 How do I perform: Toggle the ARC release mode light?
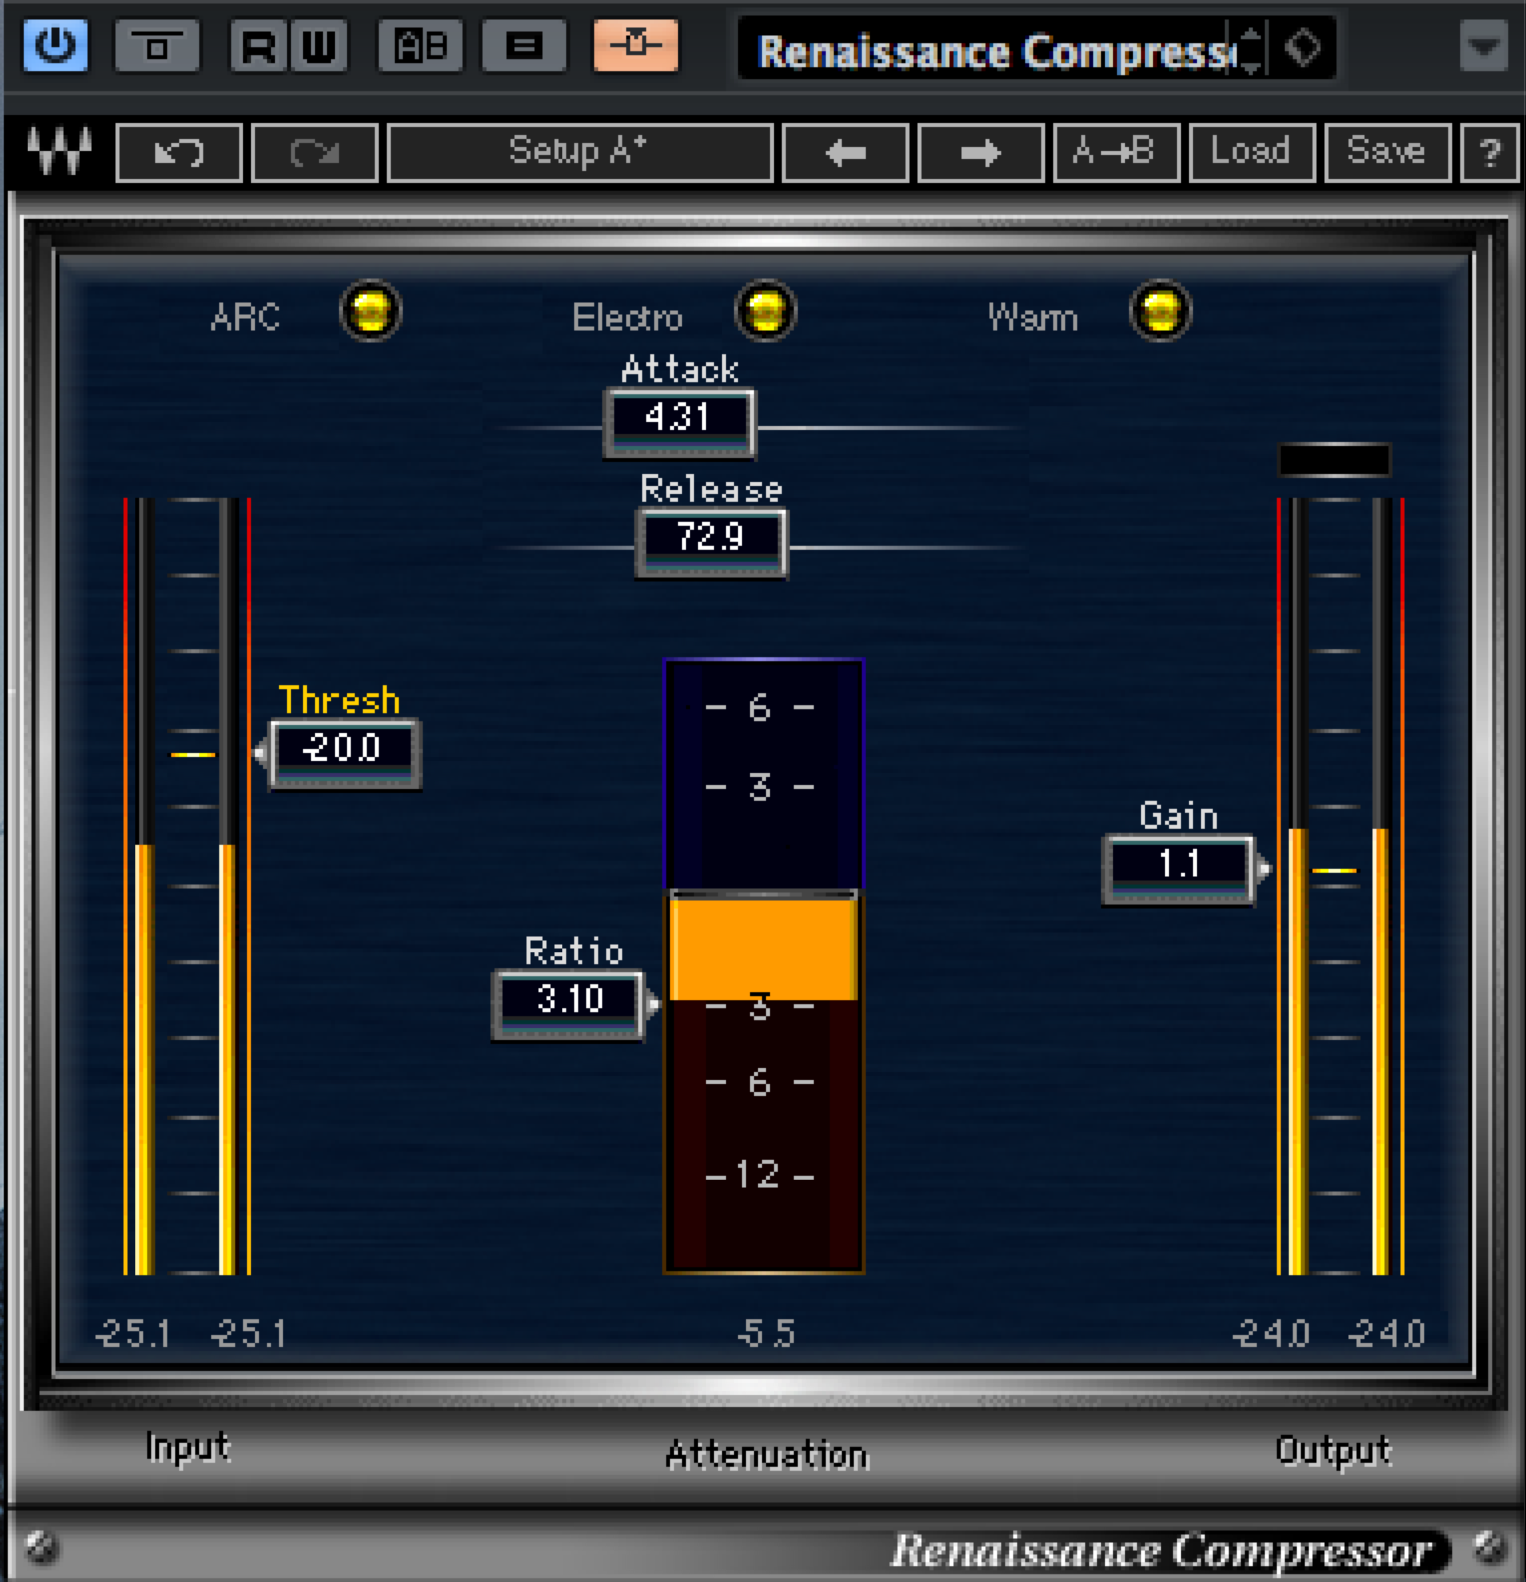(371, 311)
